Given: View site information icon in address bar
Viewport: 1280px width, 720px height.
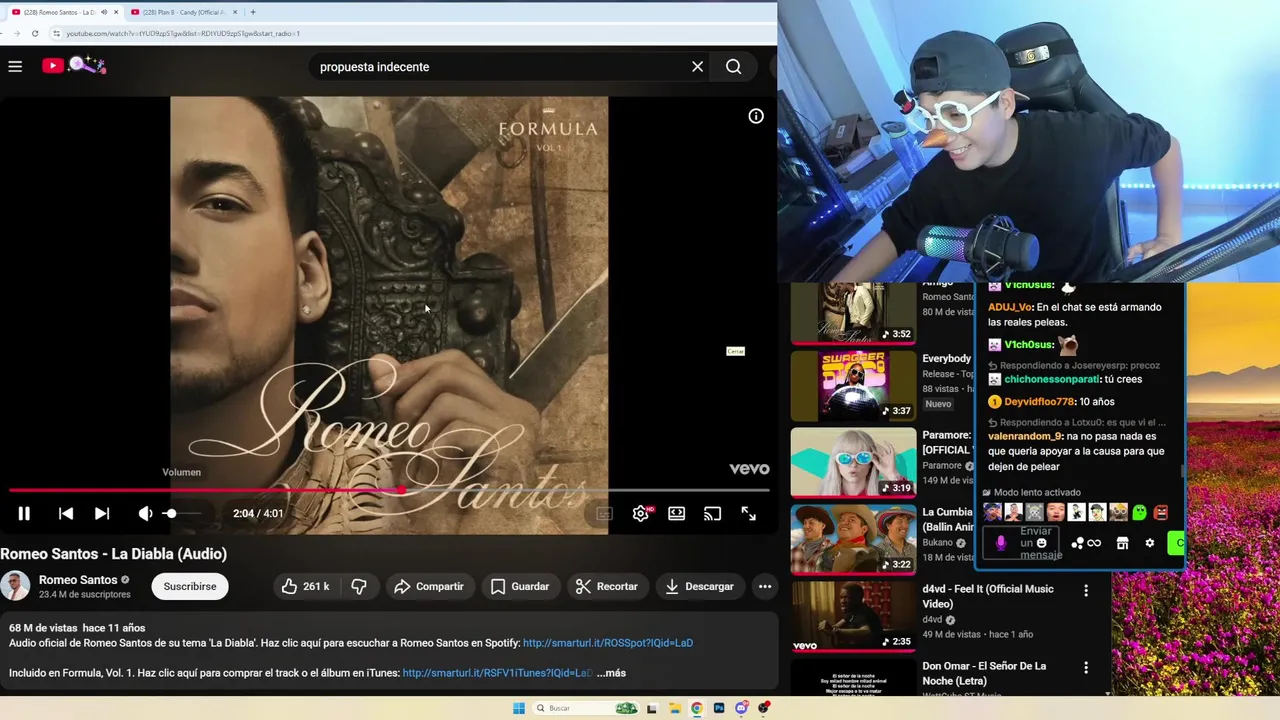Looking at the screenshot, I should [57, 33].
